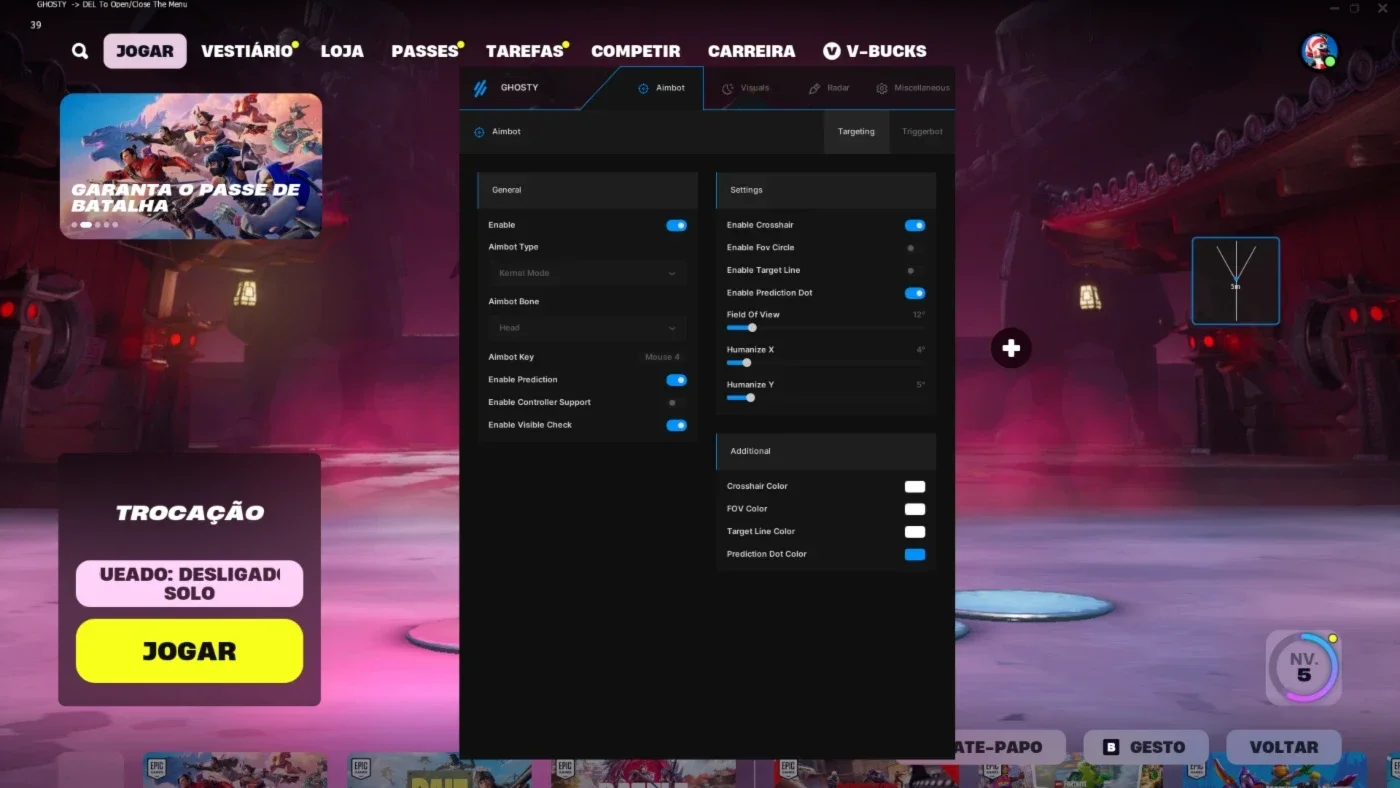The width and height of the screenshot is (1400, 788).
Task: Select the Aimbot tab in the header
Action: [662, 88]
